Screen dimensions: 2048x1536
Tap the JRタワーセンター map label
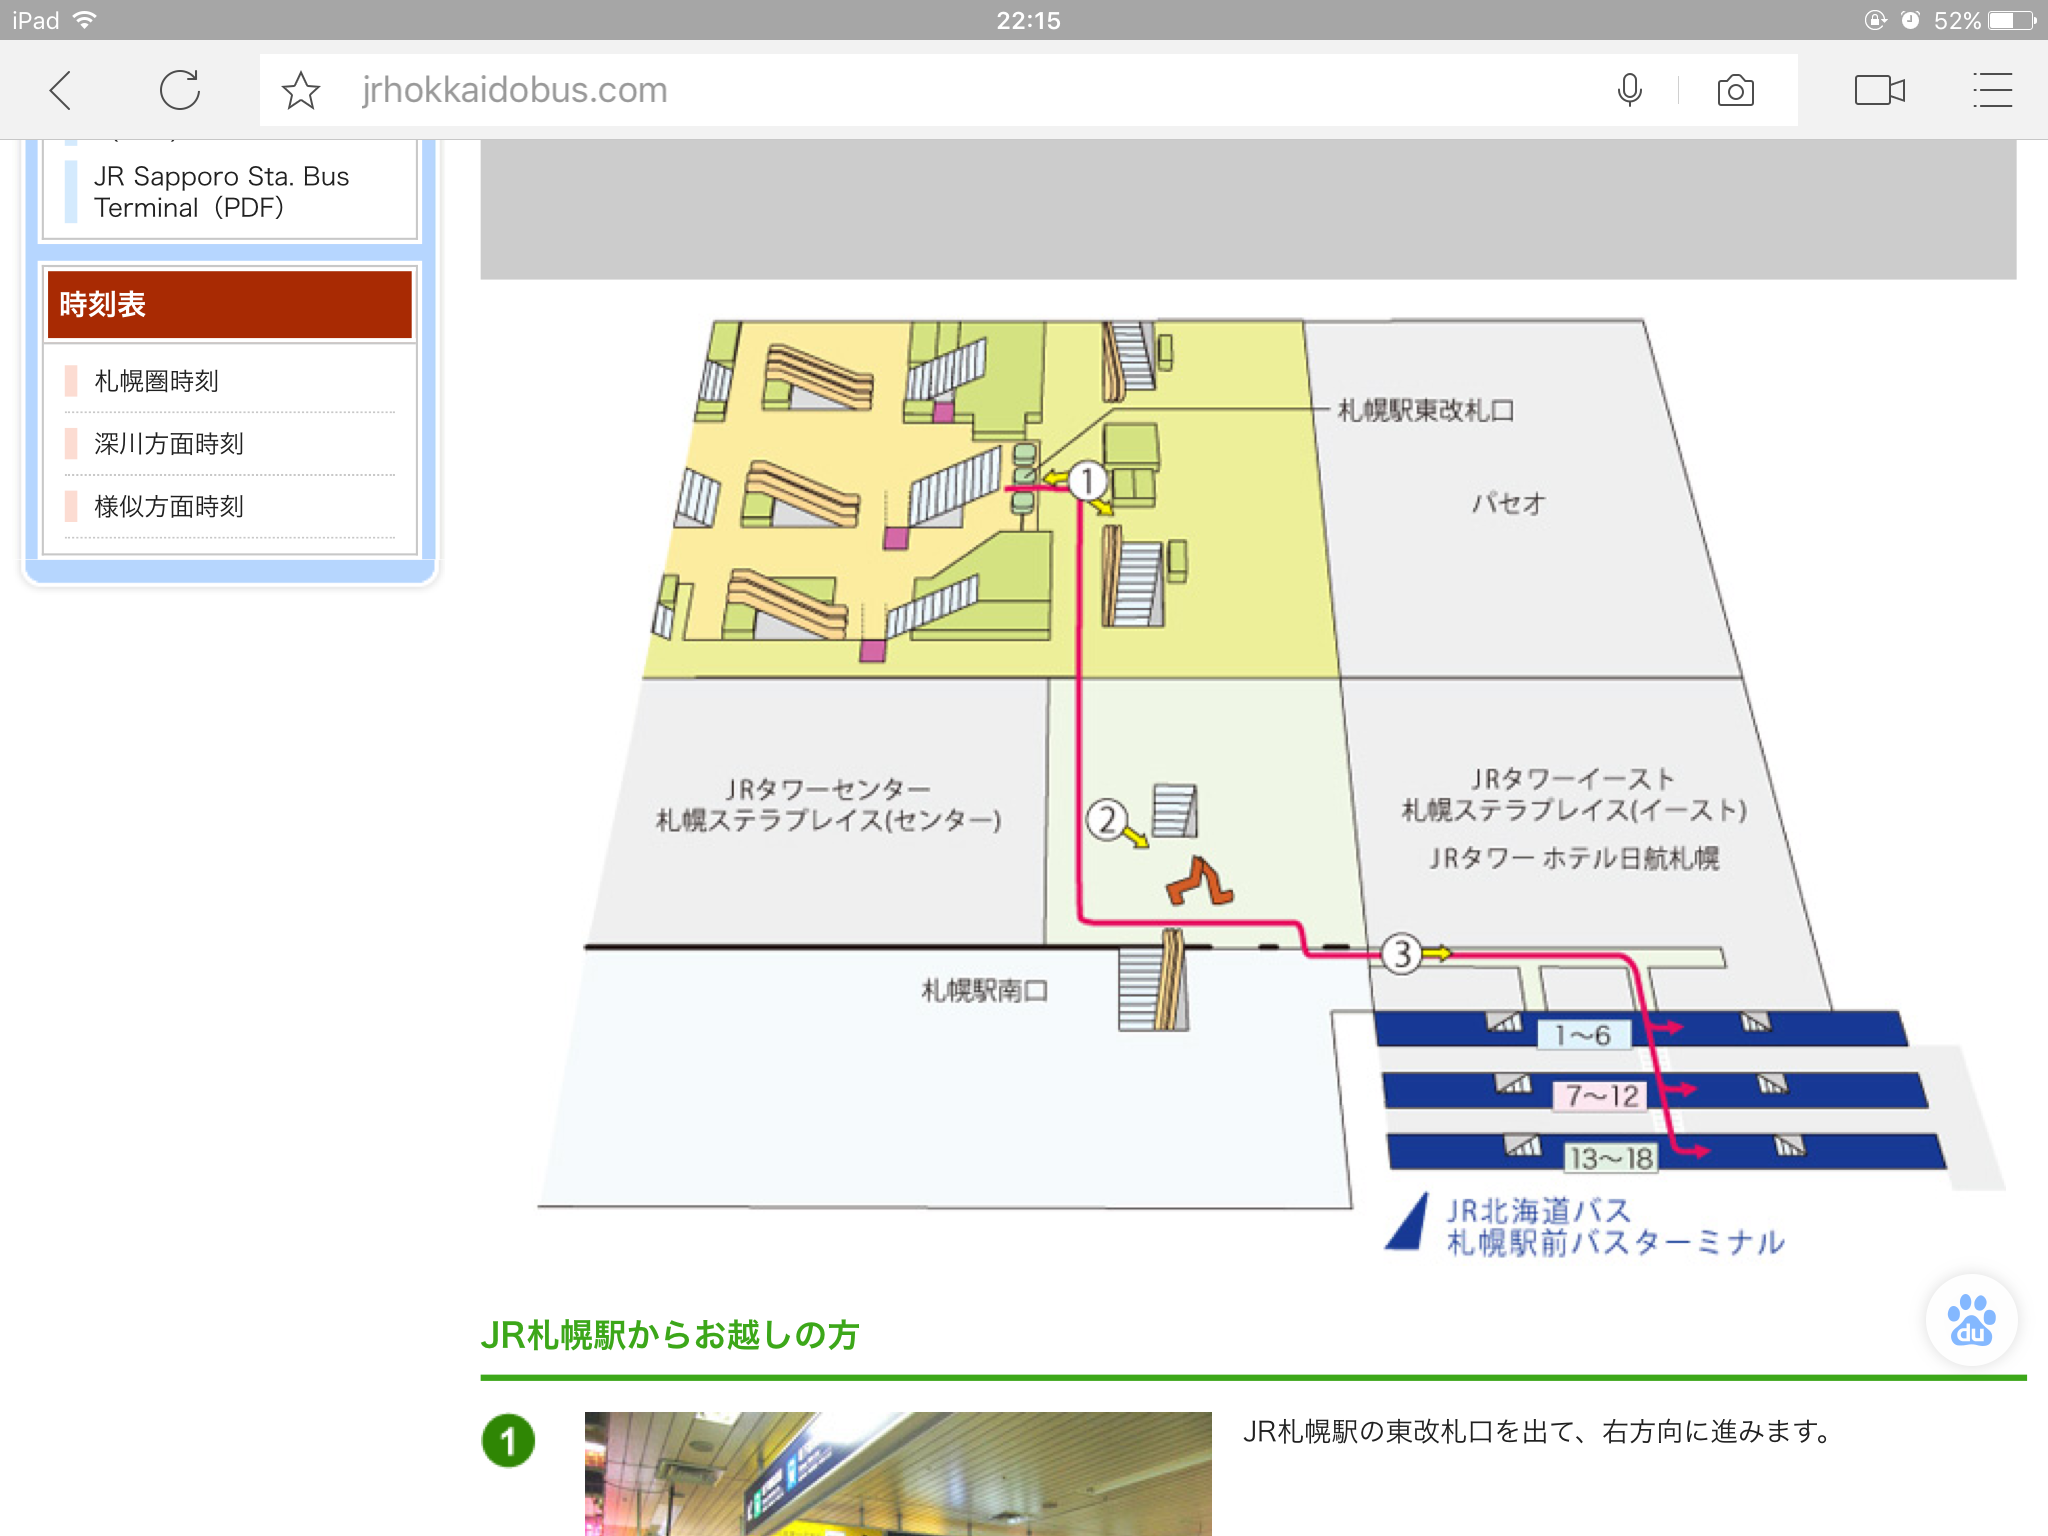click(828, 789)
